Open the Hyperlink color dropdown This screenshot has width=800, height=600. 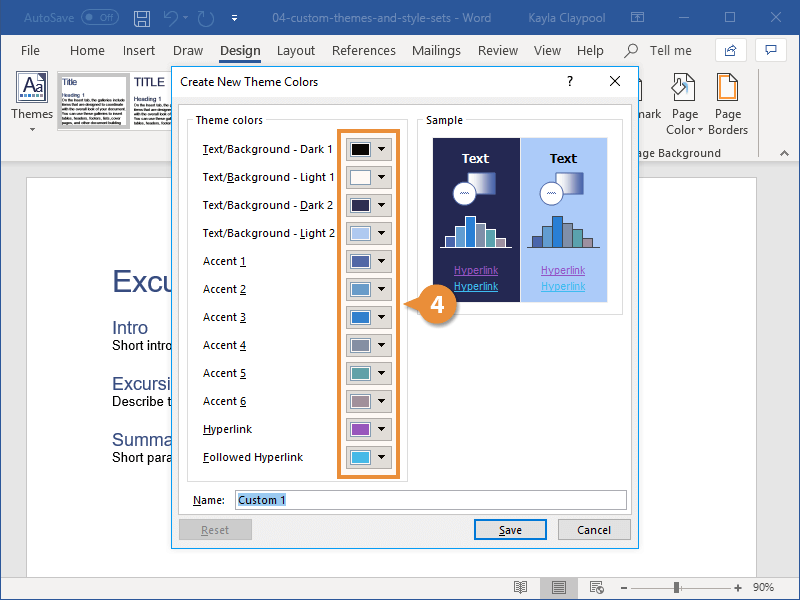382,429
